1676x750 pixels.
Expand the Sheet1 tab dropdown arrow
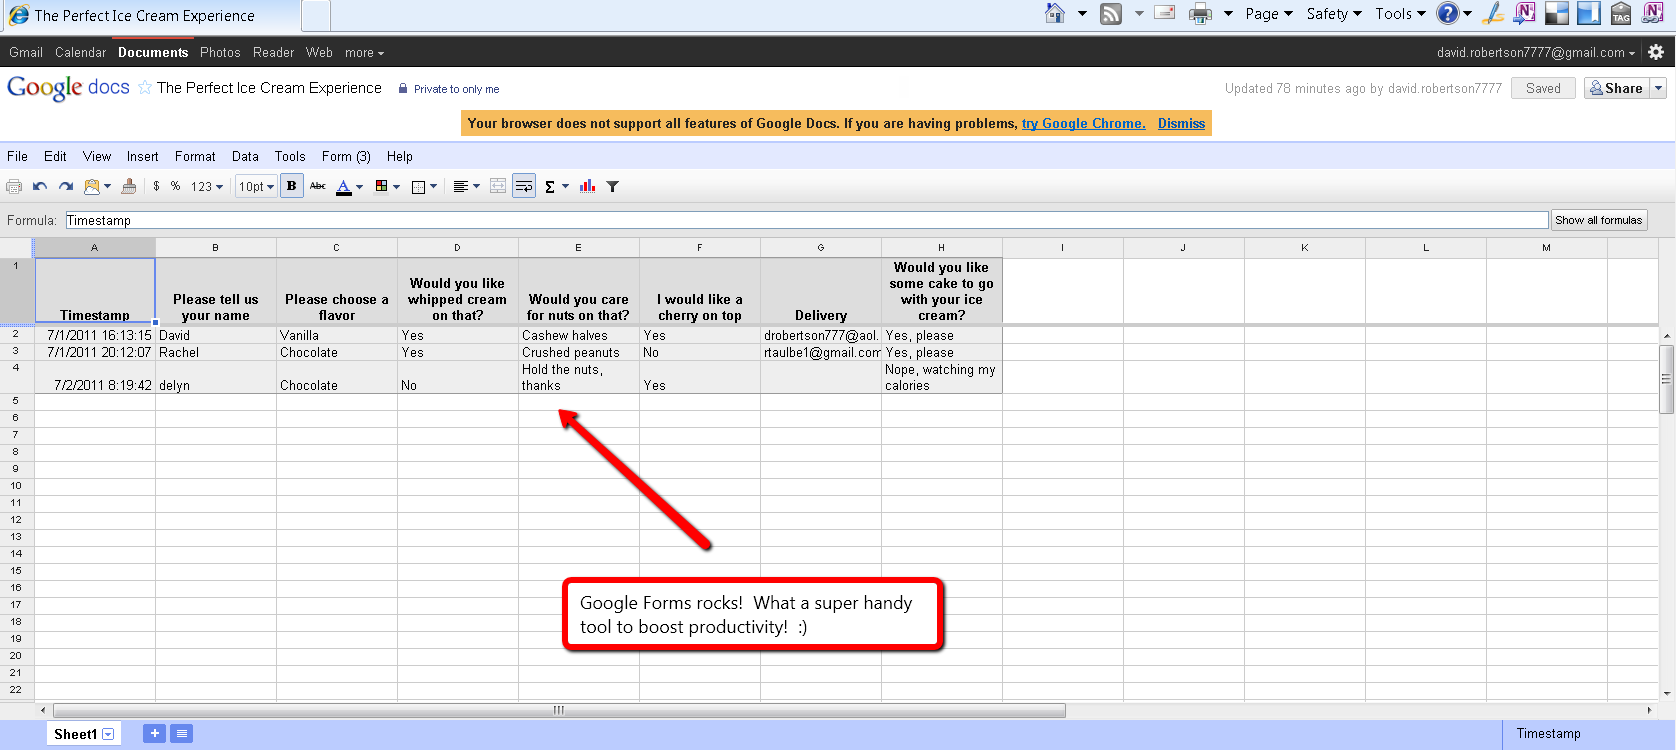point(109,734)
